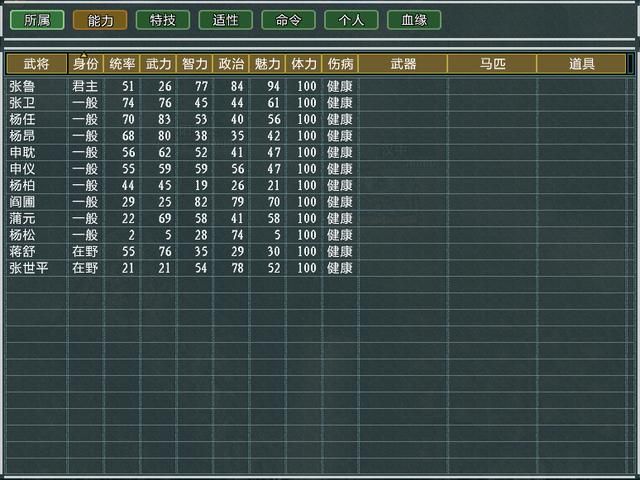Screen dimensions: 640x480
Task: Switch to the 命令 tab
Action: tap(288, 20)
